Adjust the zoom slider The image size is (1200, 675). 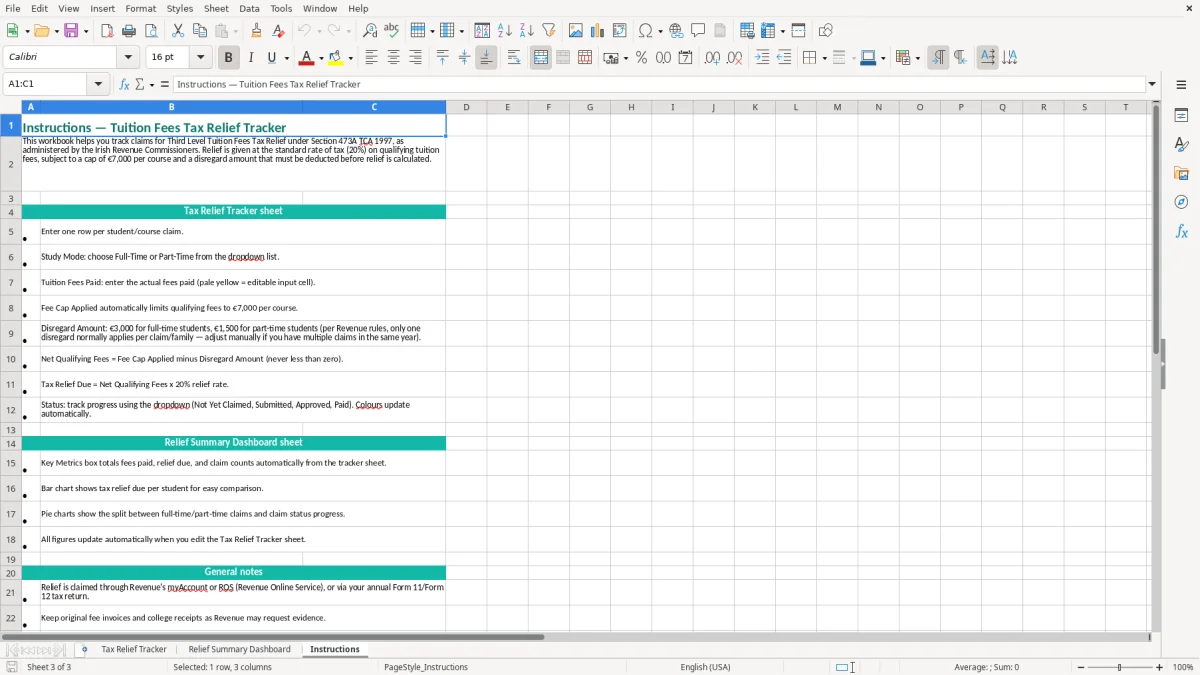point(1119,667)
